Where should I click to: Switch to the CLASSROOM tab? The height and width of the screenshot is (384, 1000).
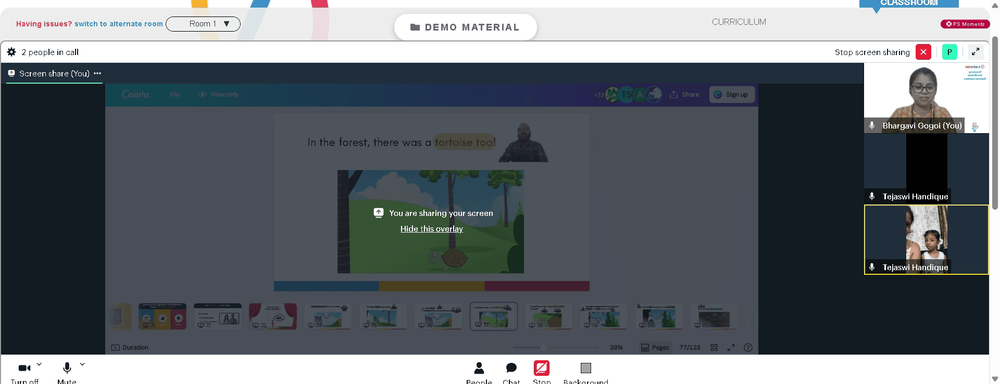(909, 4)
